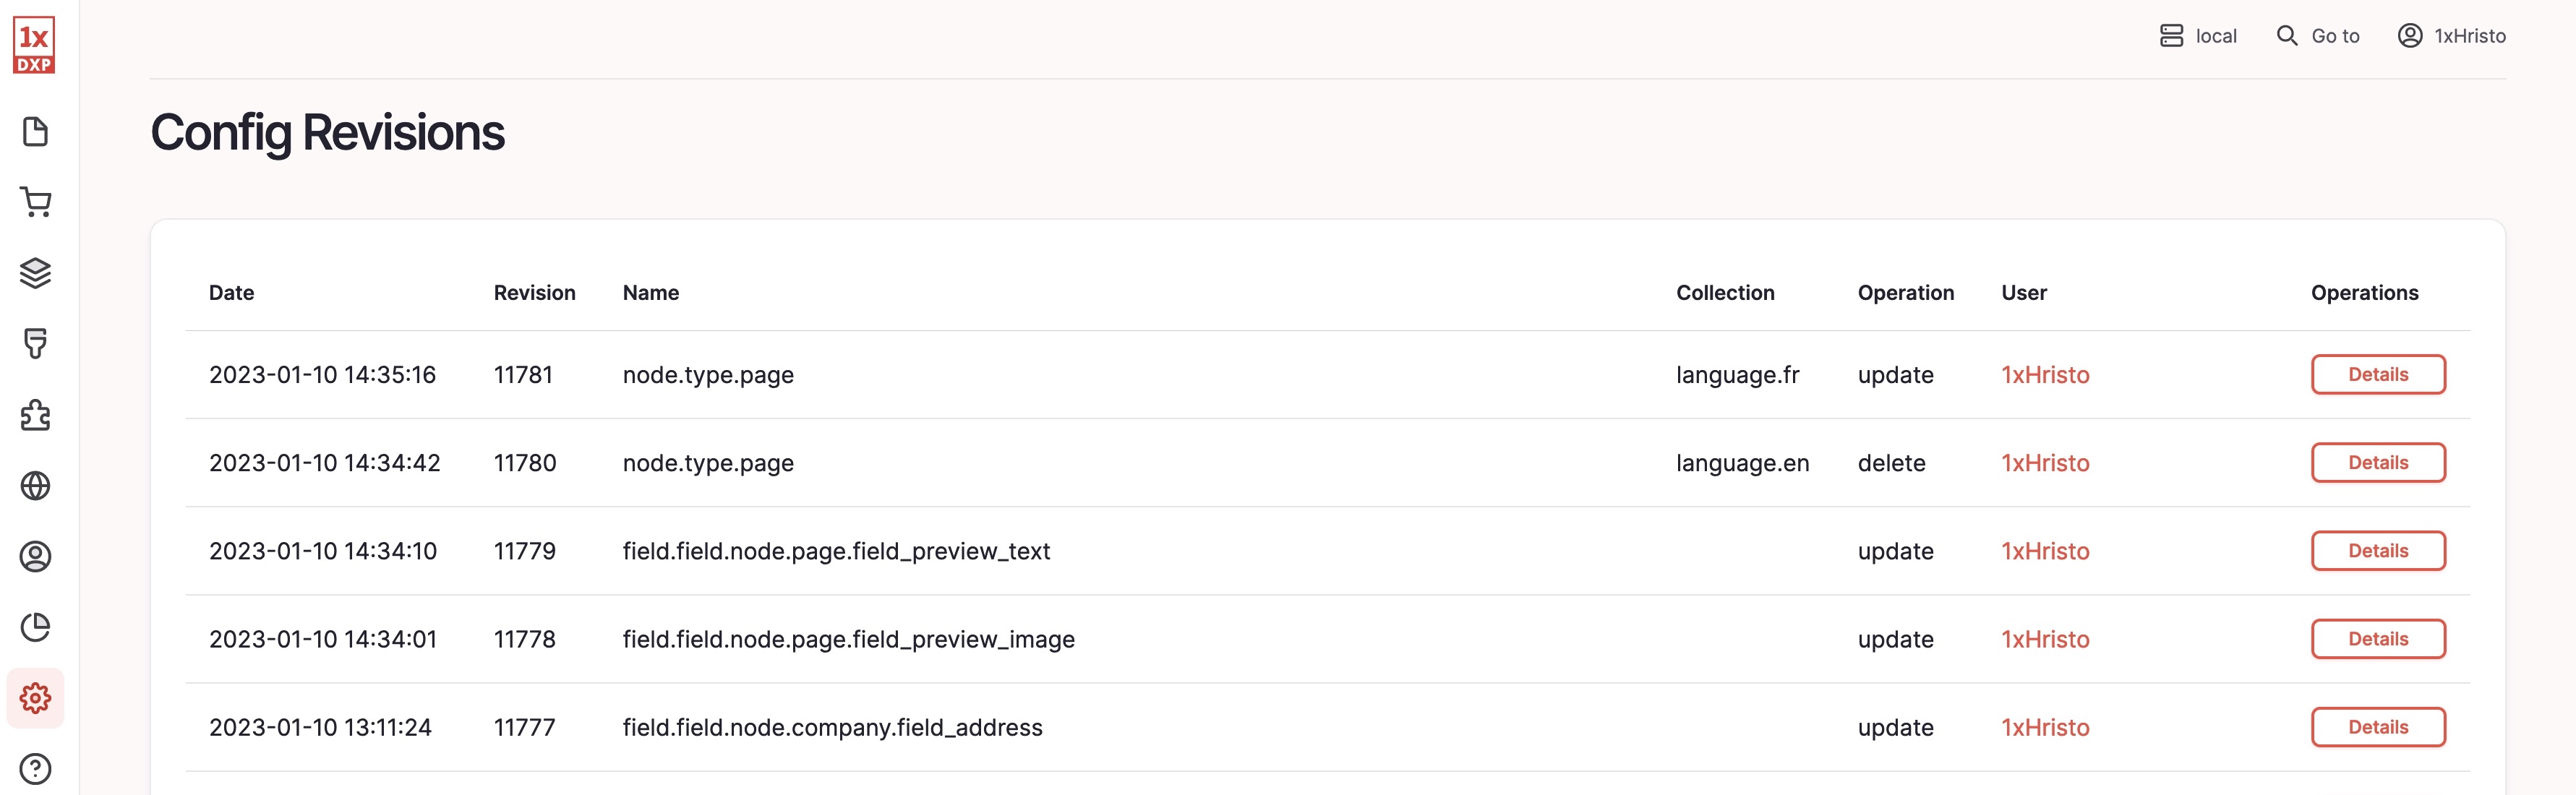This screenshot has width=2576, height=795.
Task: Open the globe icon in sidebar
Action: pyautogui.click(x=35, y=486)
